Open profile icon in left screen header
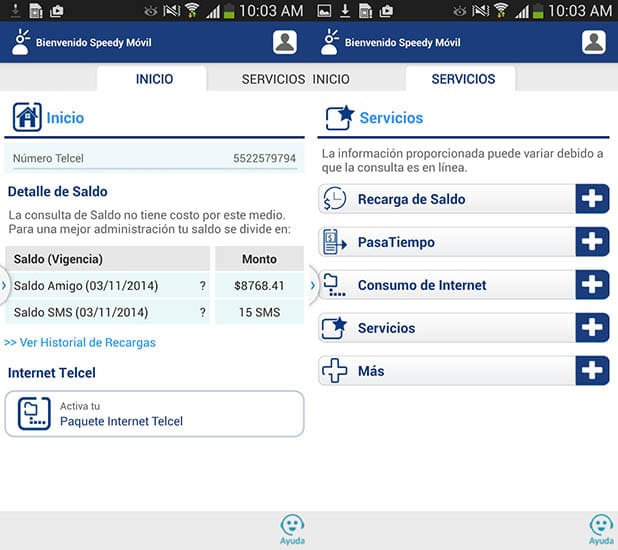The height and width of the screenshot is (550, 618). coord(285,42)
